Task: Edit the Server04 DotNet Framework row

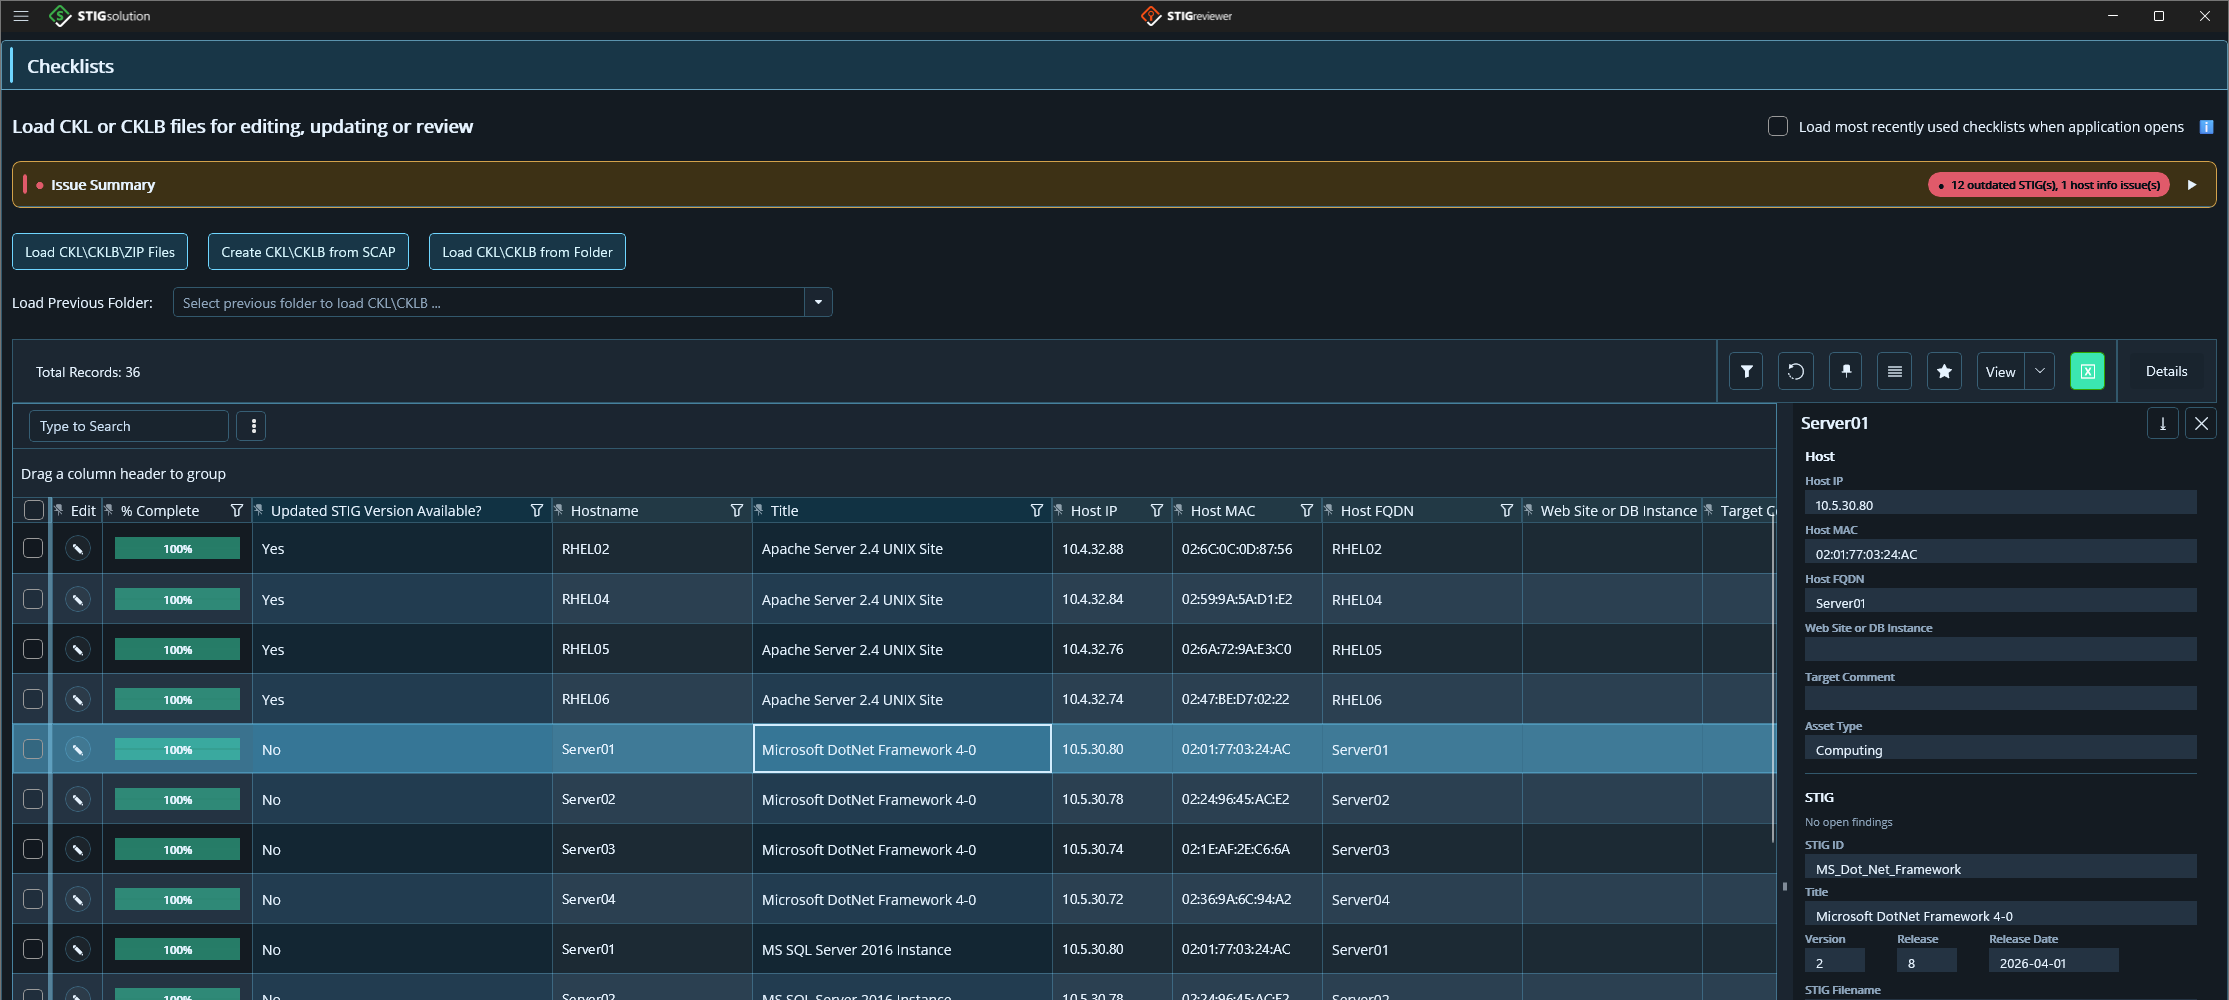Action: pyautogui.click(x=78, y=899)
